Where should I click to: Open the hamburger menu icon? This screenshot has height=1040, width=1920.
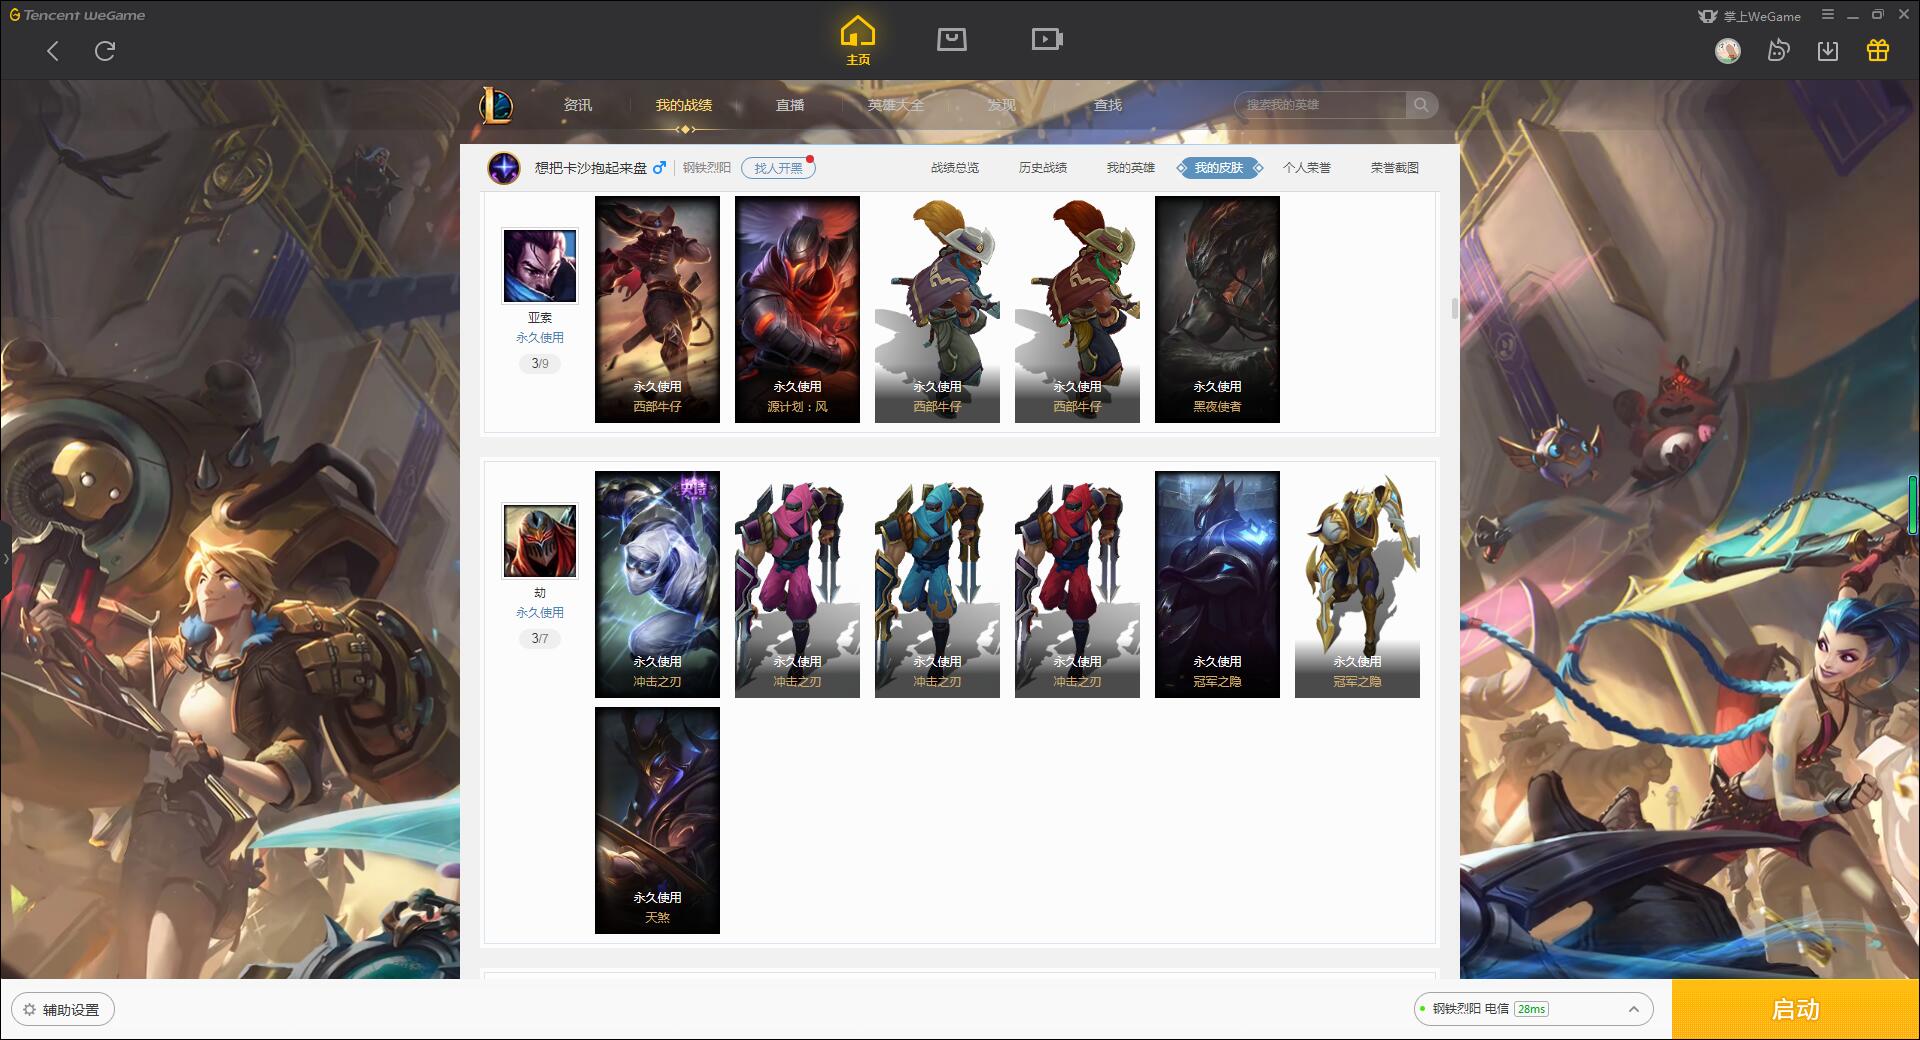(x=1828, y=15)
